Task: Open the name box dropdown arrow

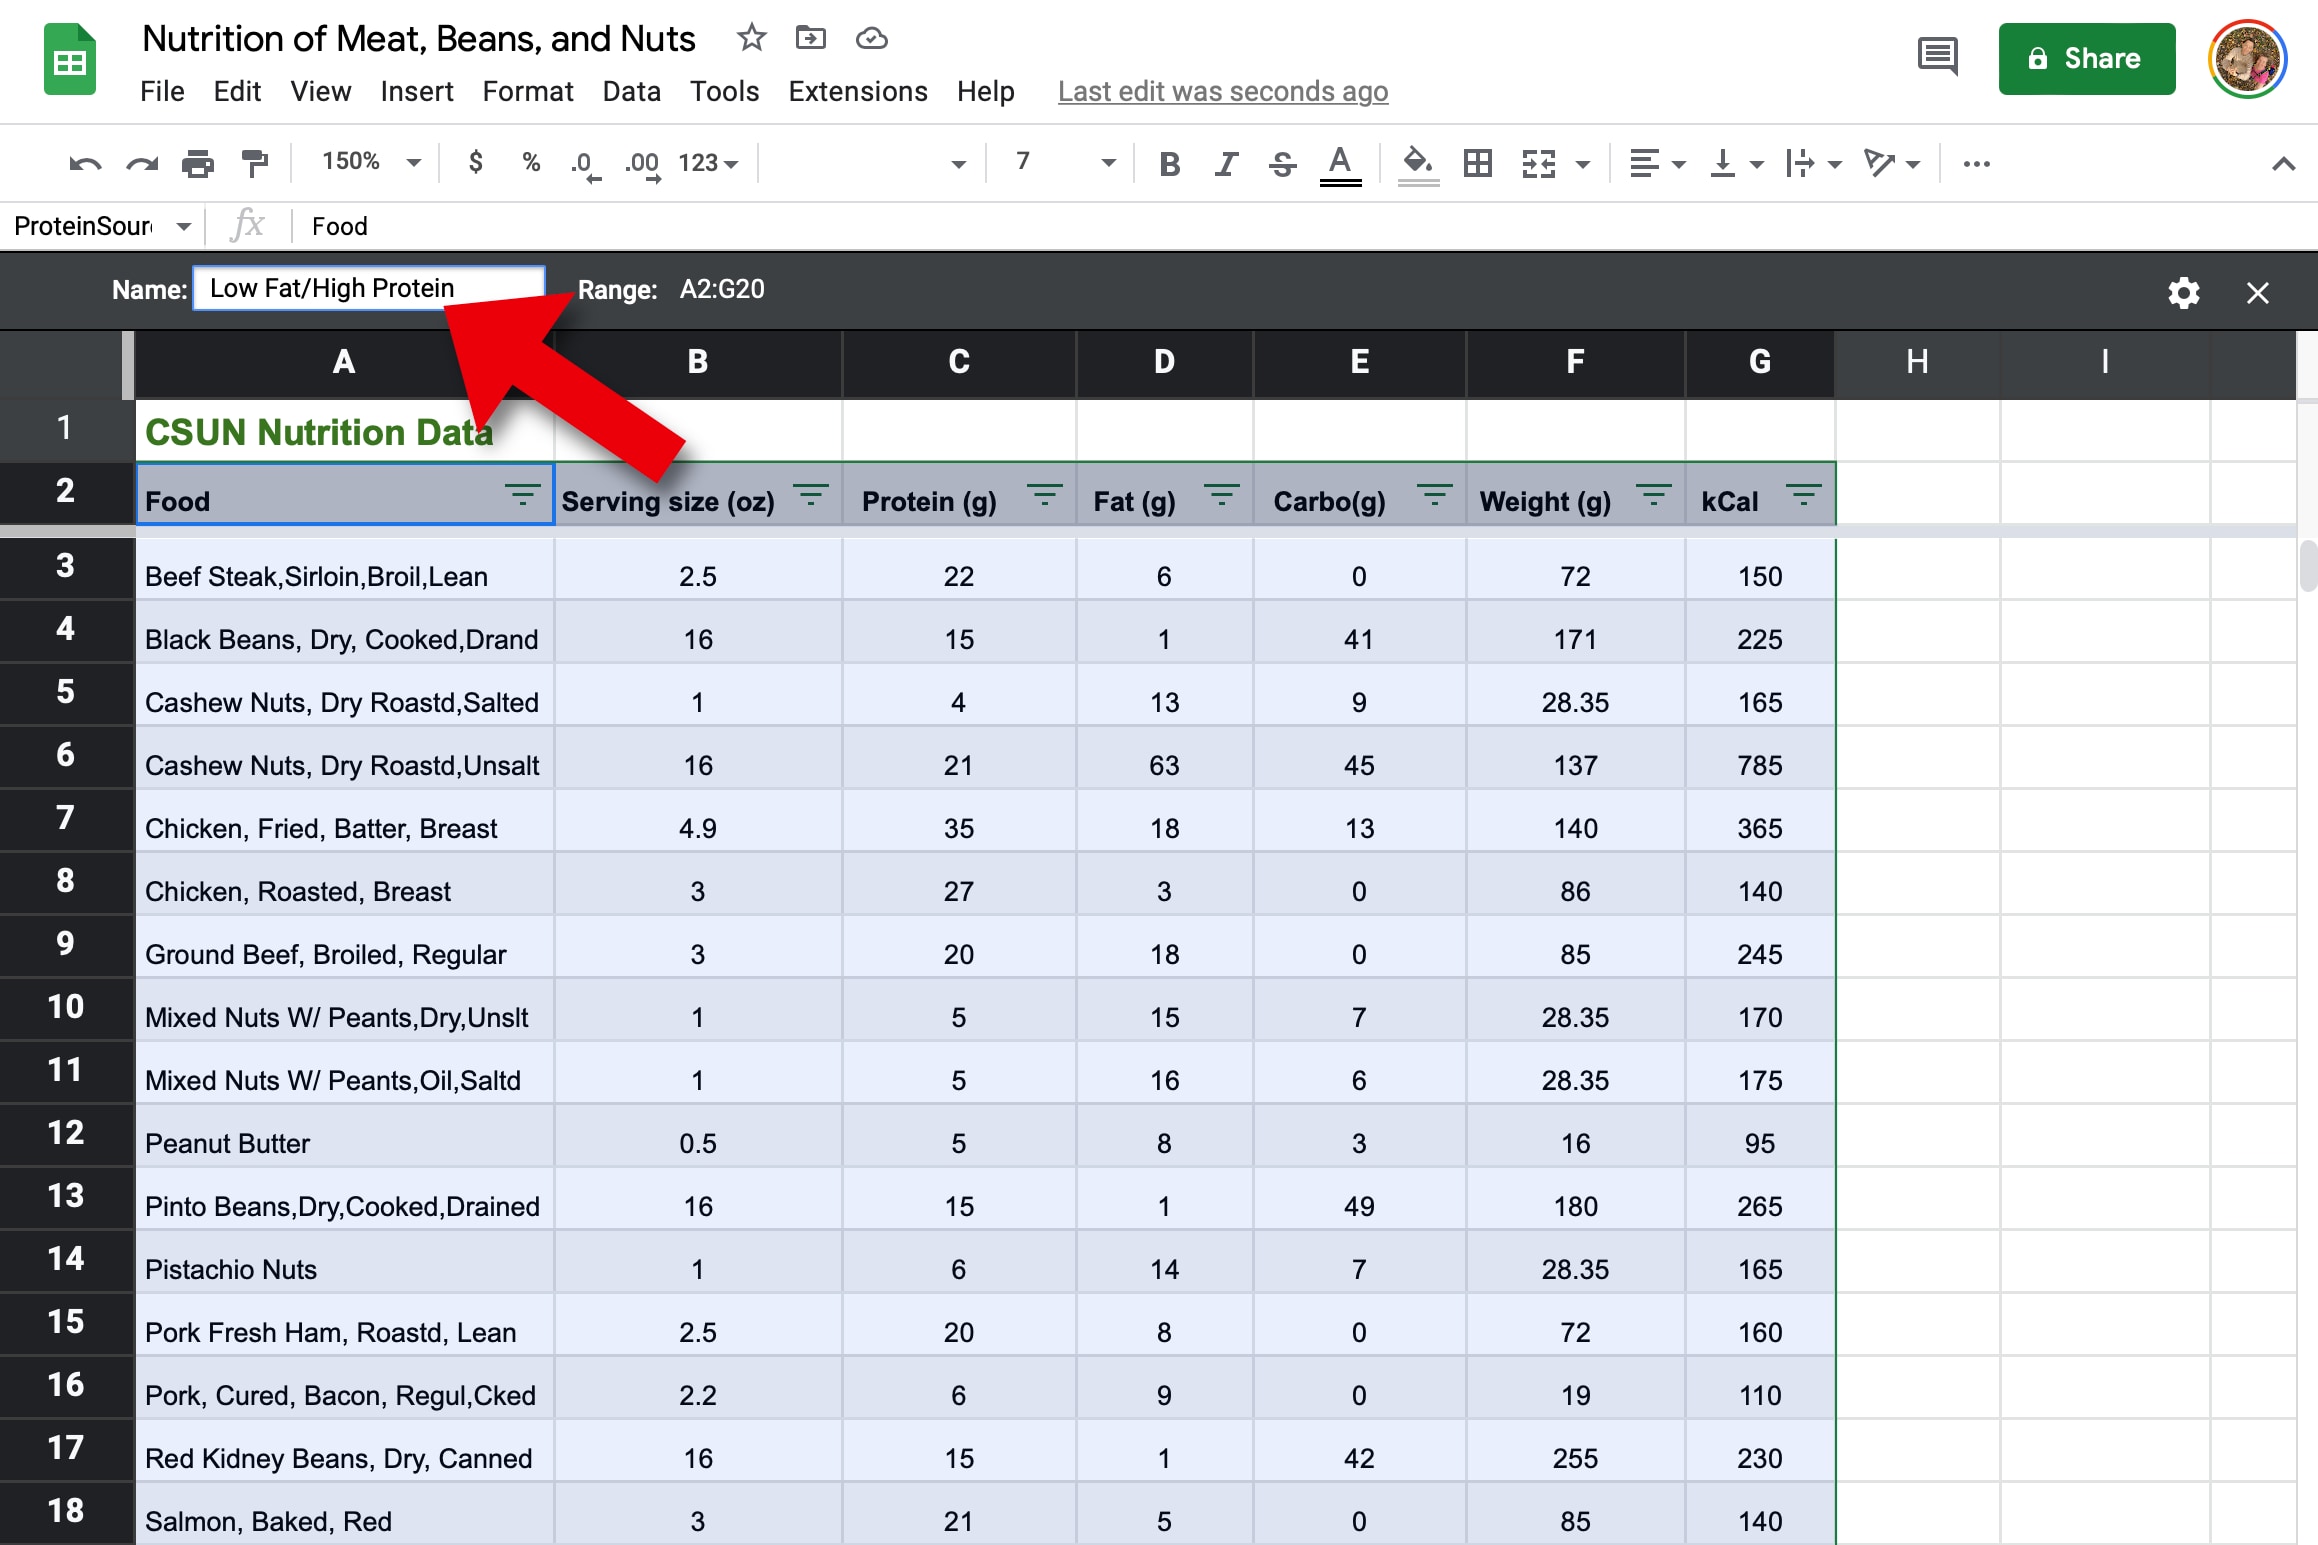Action: 183,227
